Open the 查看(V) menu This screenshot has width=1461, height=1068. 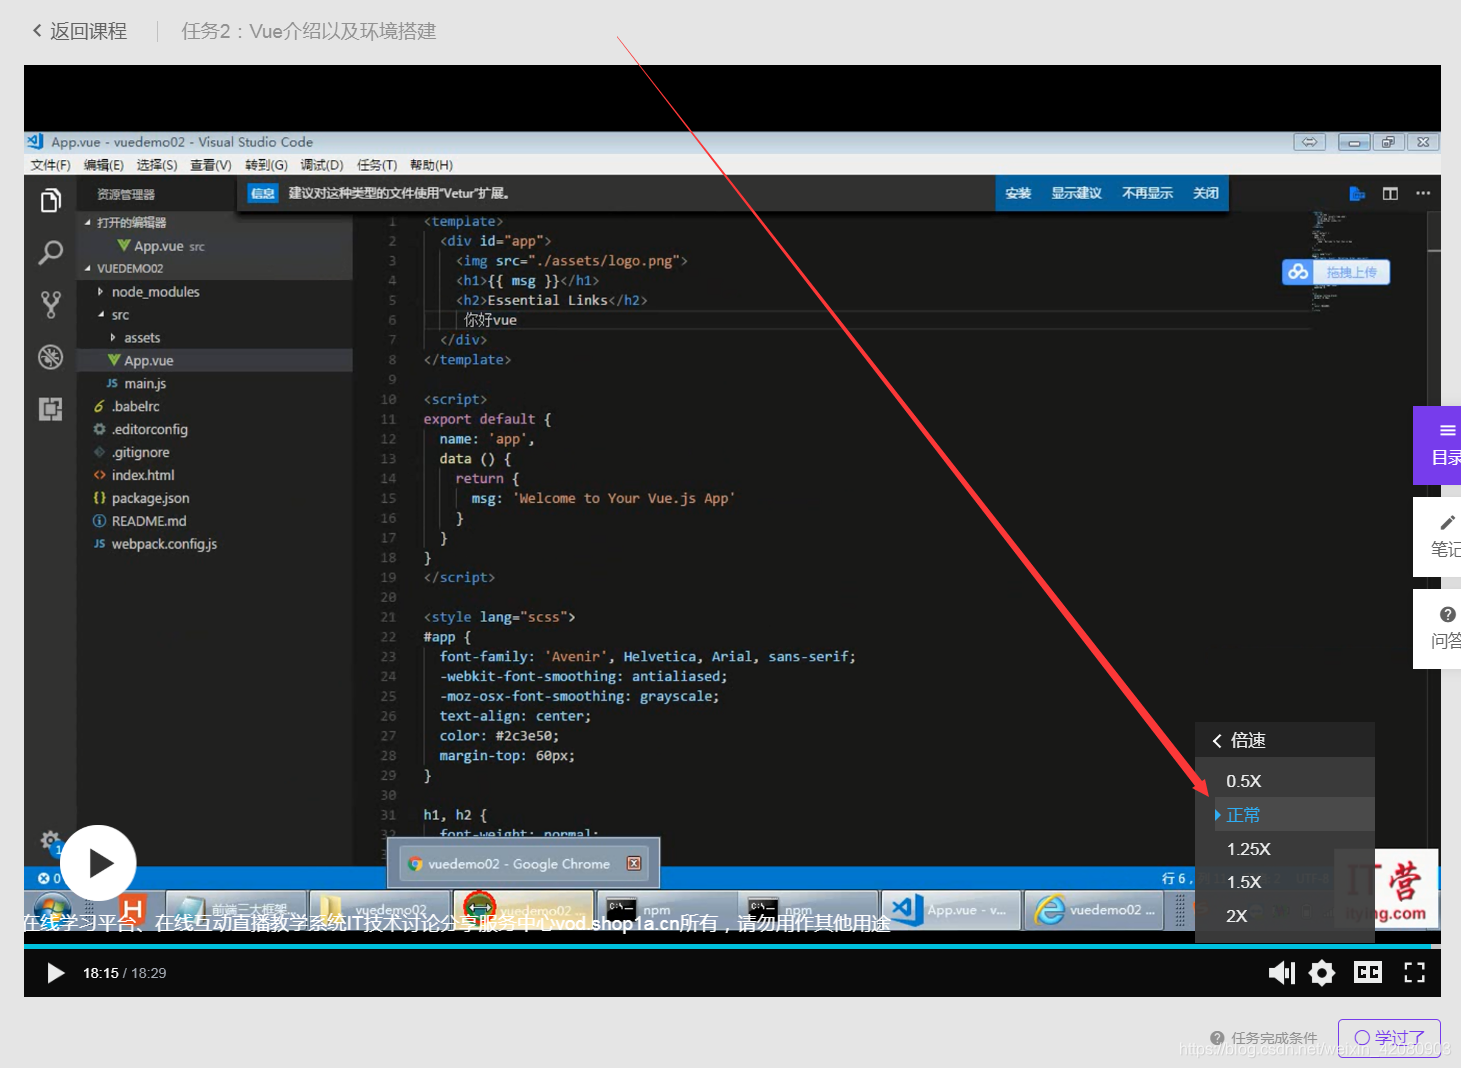[x=211, y=165]
